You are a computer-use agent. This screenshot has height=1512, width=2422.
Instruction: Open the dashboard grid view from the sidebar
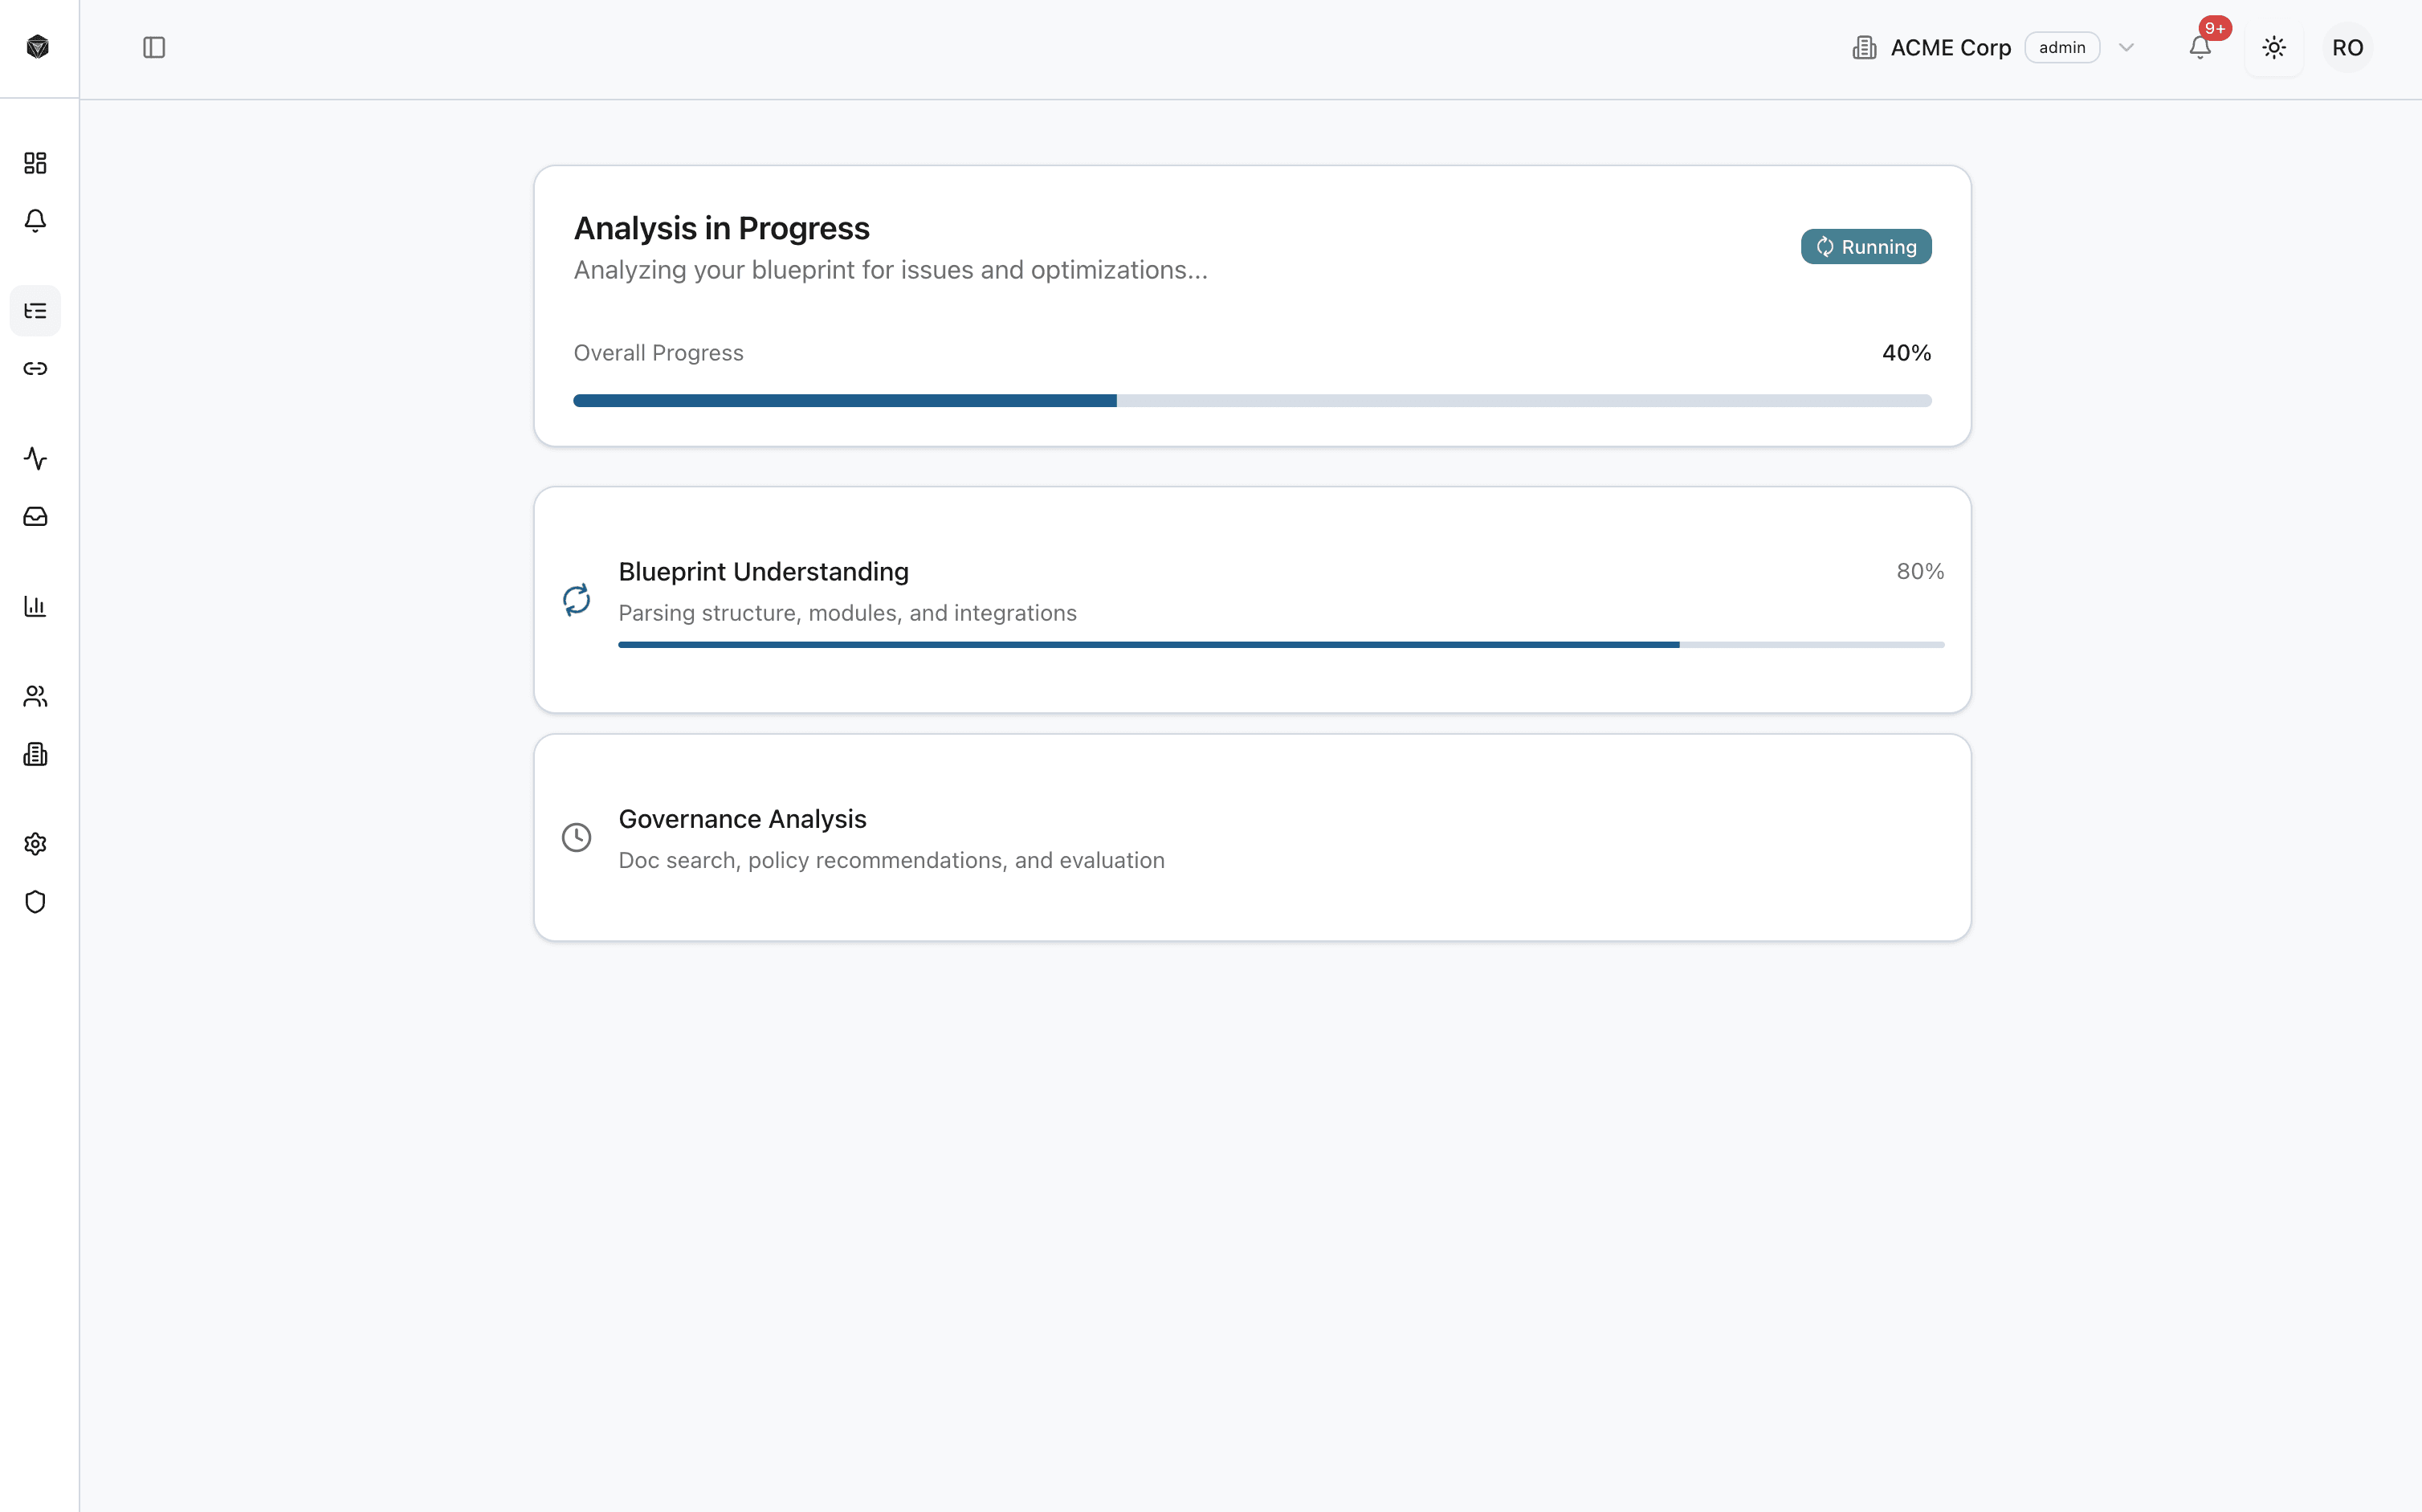(x=36, y=163)
